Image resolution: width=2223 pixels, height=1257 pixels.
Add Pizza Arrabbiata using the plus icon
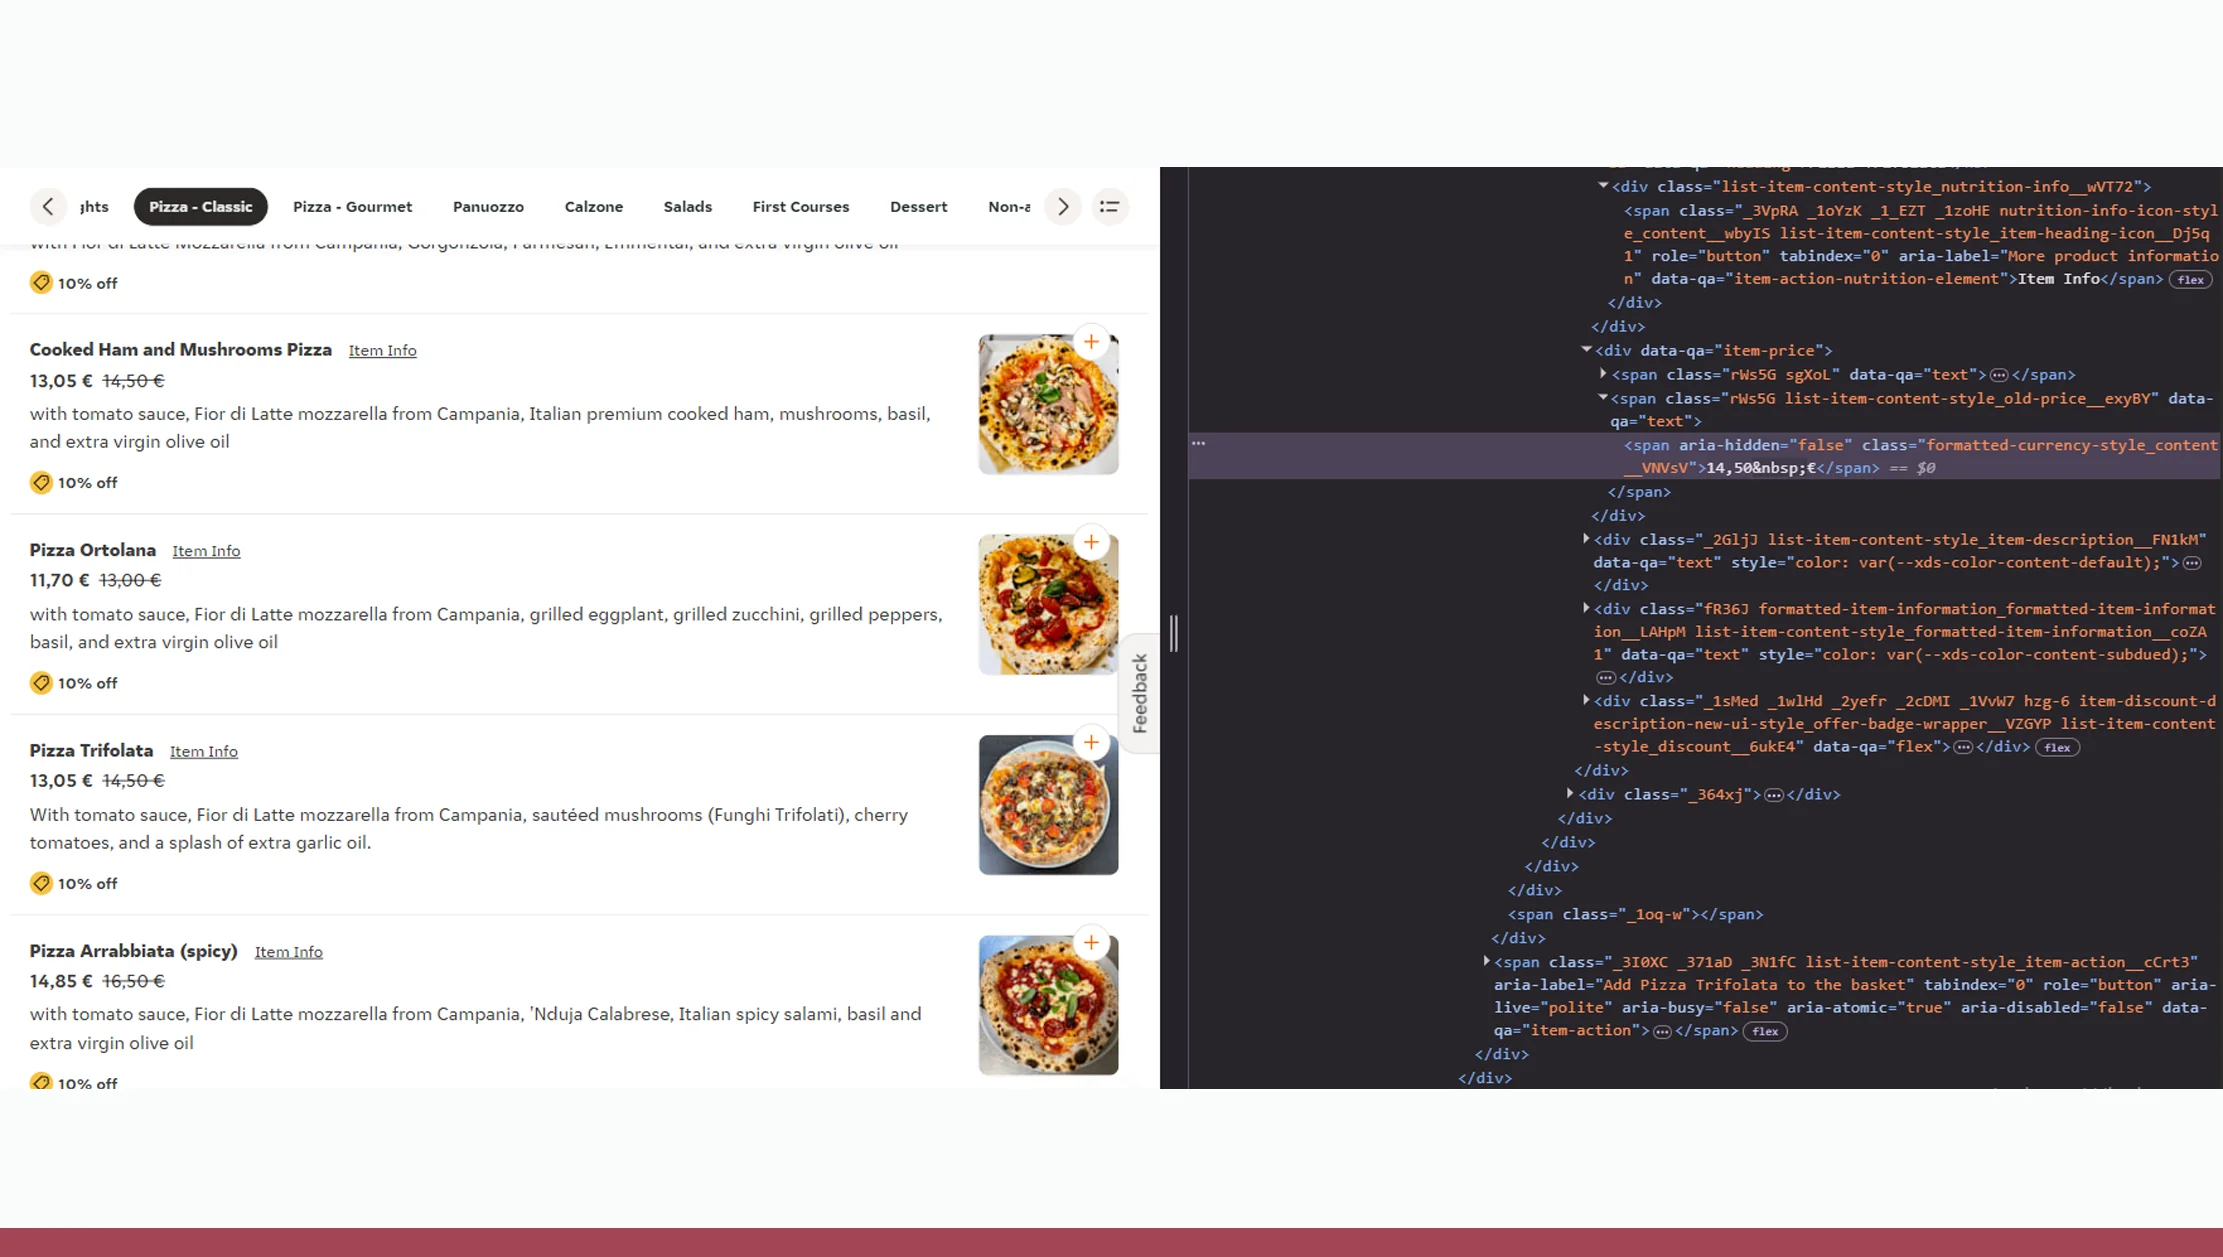click(1090, 942)
